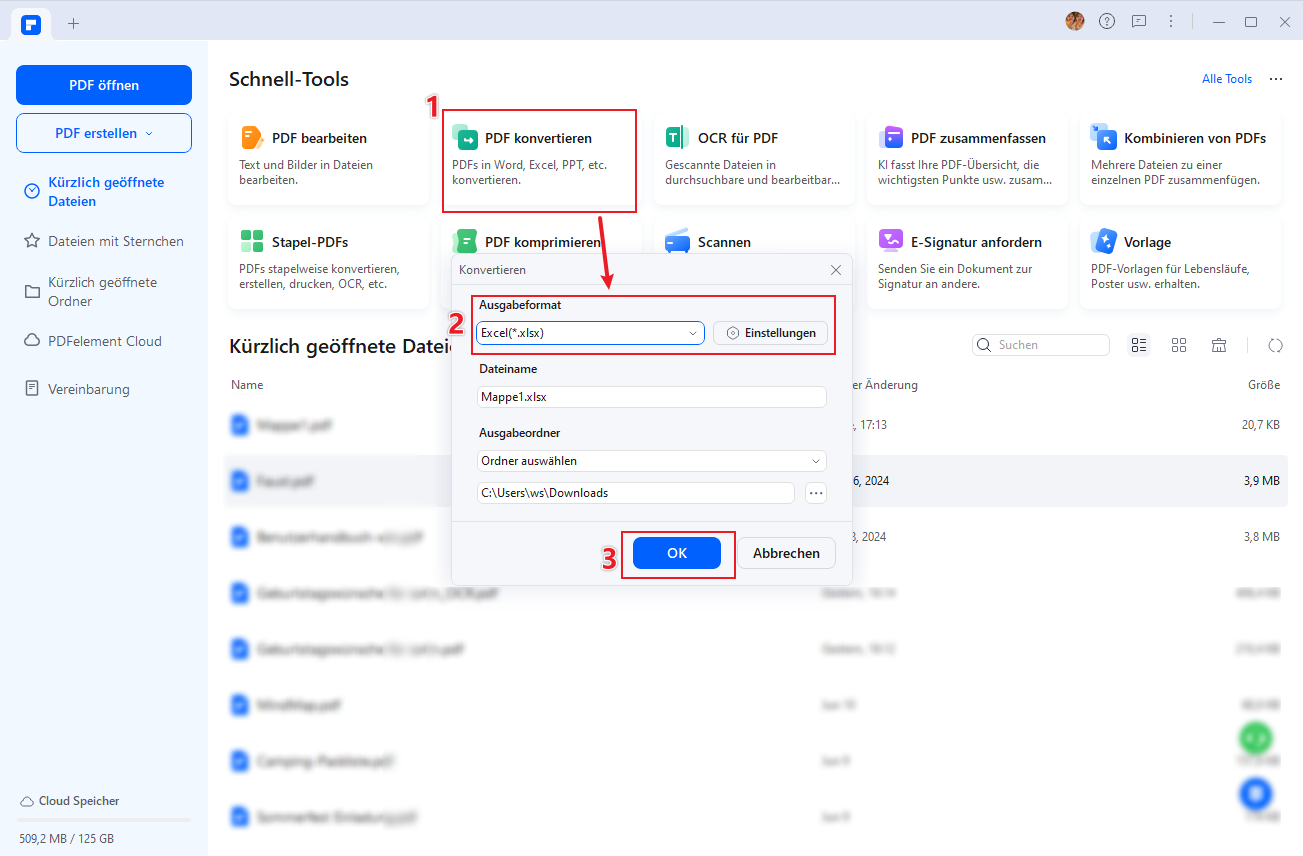Viewport: 1303px width, 856px height.
Task: Click the PDF bearbeiten tool card
Action: pos(329,159)
